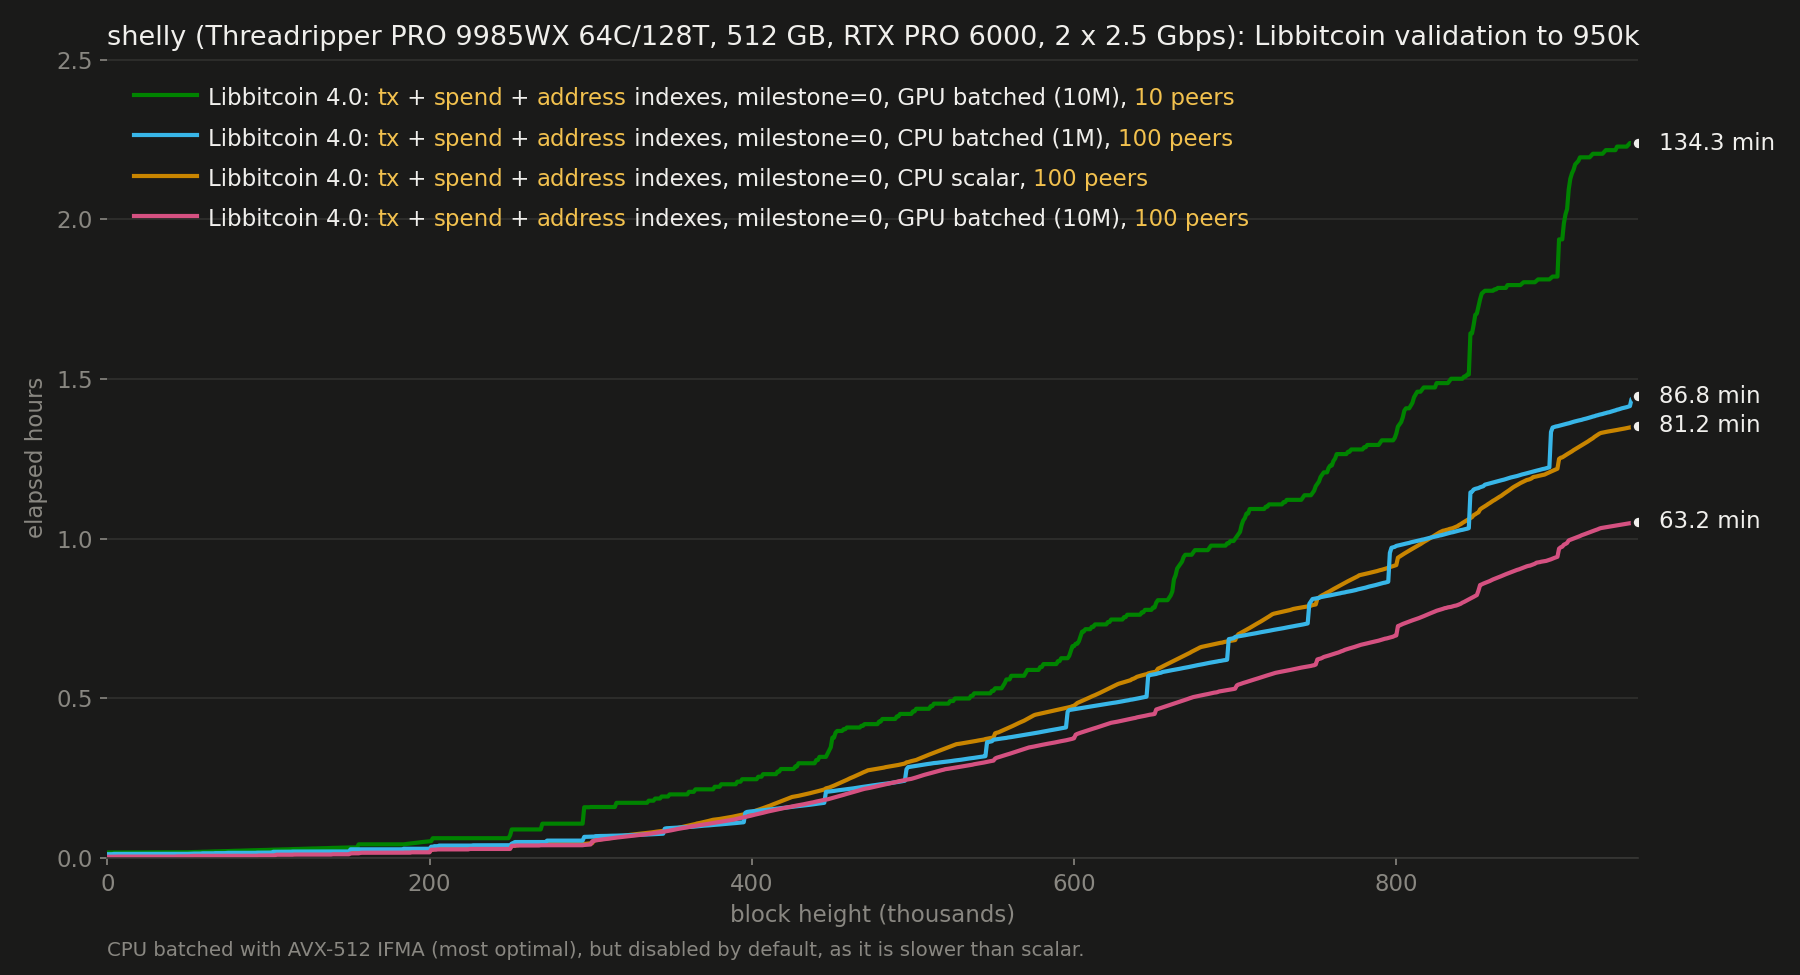The width and height of the screenshot is (1800, 975).
Task: Click the orange line's endpoint marker
Action: tap(1637, 426)
